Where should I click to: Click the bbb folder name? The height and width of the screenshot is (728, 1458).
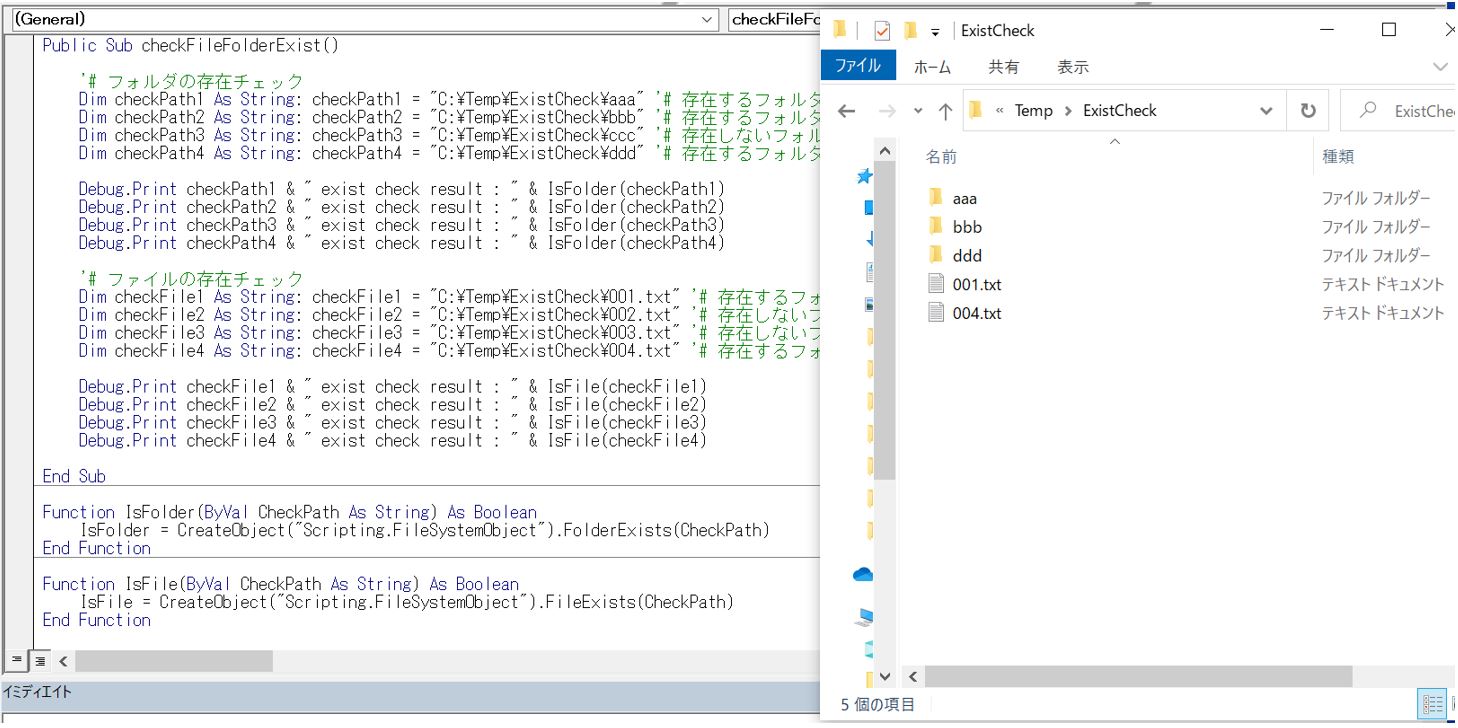[x=968, y=227]
